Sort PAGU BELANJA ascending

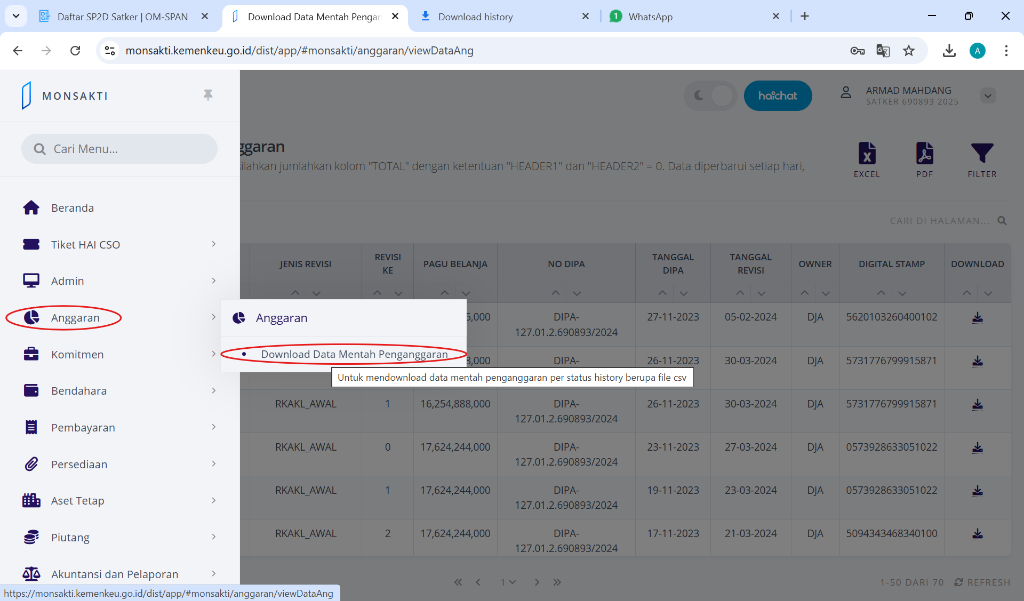(x=443, y=293)
